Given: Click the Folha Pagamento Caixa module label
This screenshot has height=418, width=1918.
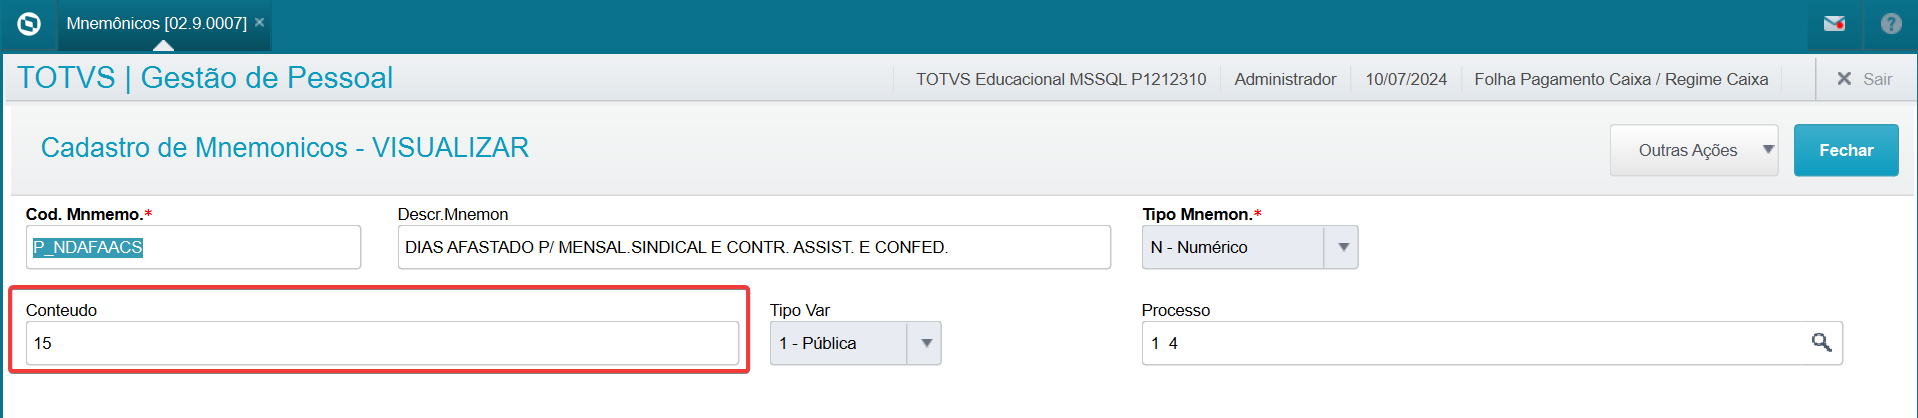Looking at the screenshot, I should click(x=1621, y=79).
